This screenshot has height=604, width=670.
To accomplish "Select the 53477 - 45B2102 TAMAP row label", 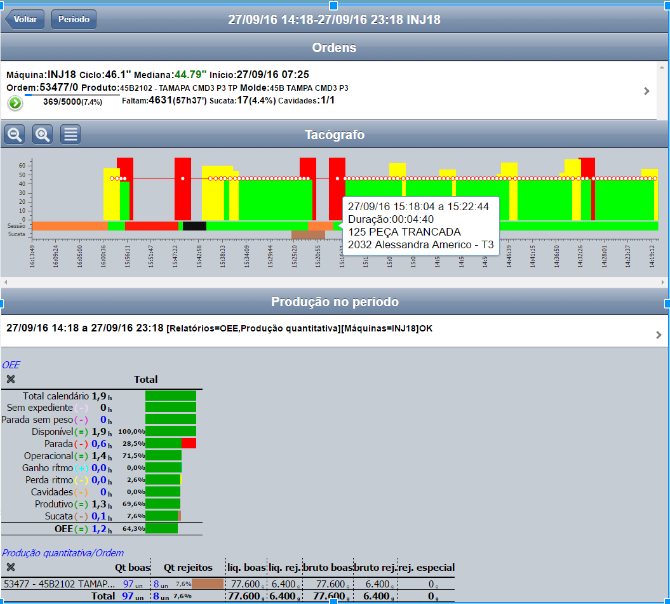I will tap(59, 584).
